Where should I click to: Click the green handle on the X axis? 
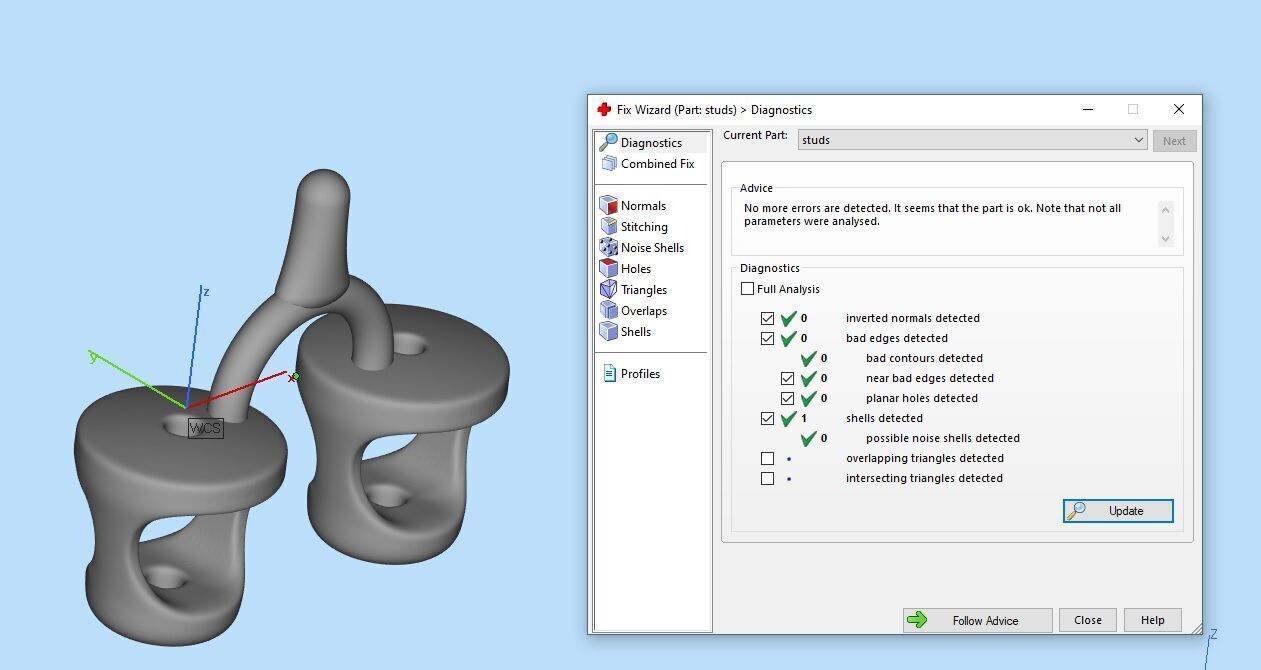point(295,376)
